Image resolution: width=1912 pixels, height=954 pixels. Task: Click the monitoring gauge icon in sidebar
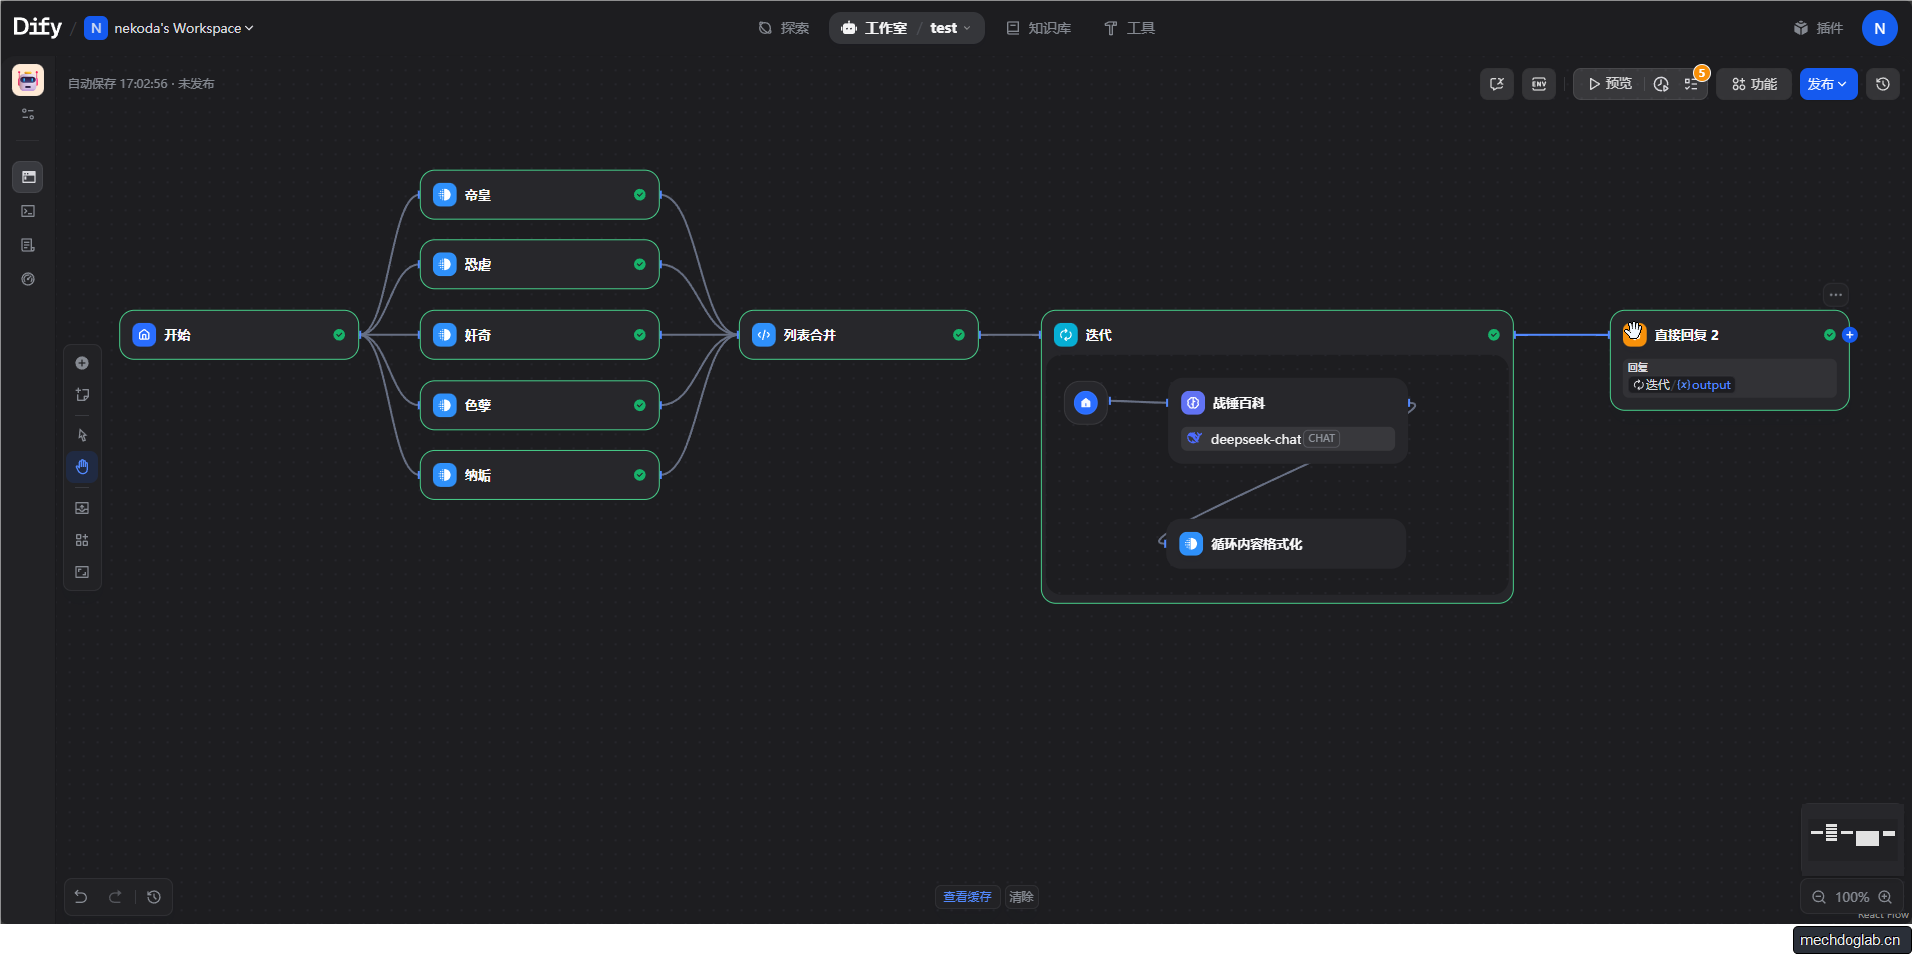click(x=28, y=279)
